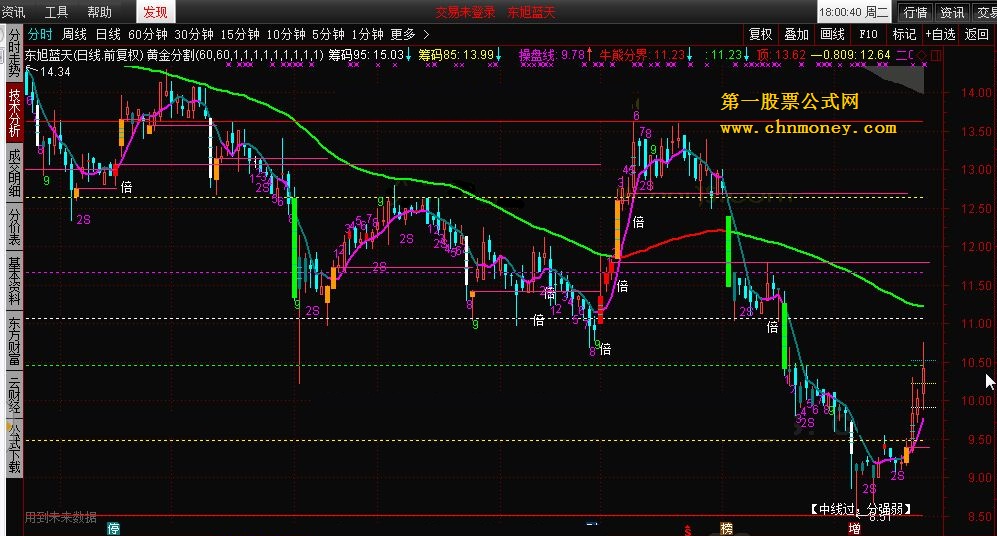Click the 标记 mark tool
This screenshot has width=997, height=536.
click(x=904, y=34)
